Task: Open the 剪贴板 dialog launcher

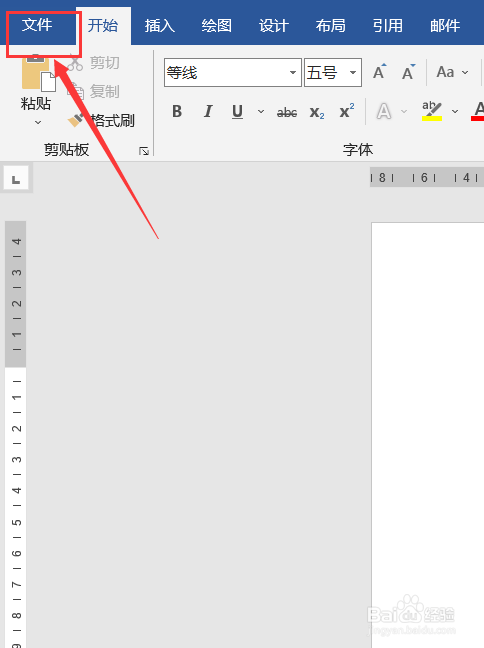Action: tap(143, 151)
